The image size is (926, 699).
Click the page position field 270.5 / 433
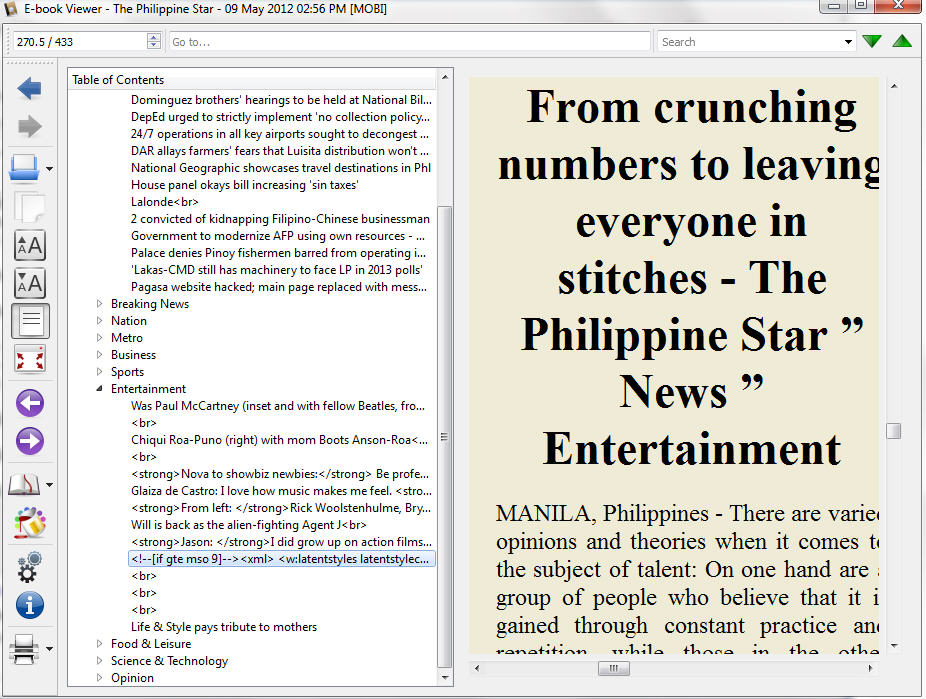point(80,42)
